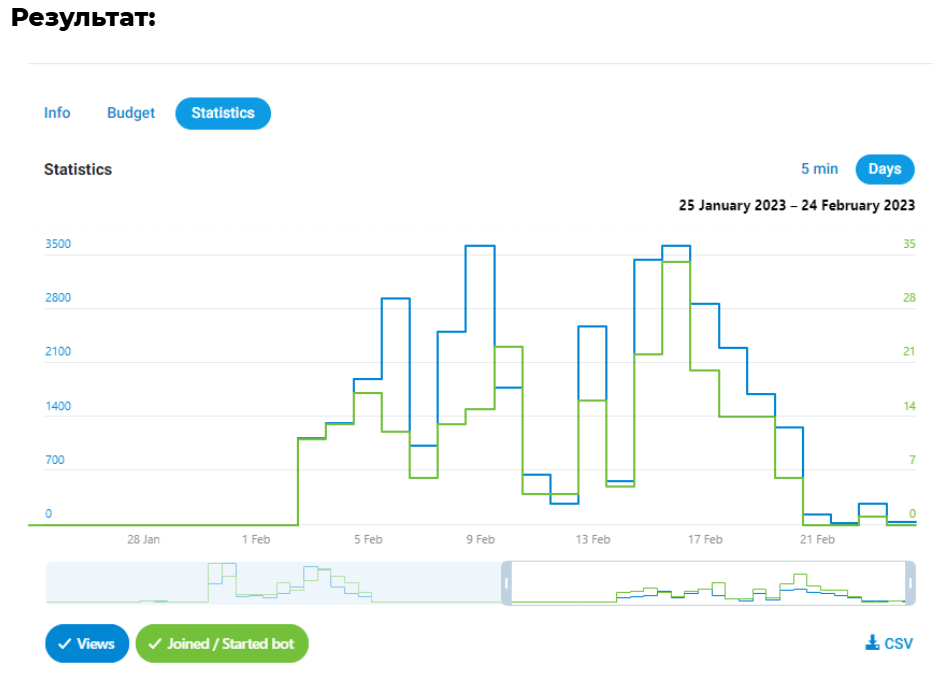Click the date range 25 January – 24 February
The height and width of the screenshot is (681, 949).
pyautogui.click(x=796, y=205)
